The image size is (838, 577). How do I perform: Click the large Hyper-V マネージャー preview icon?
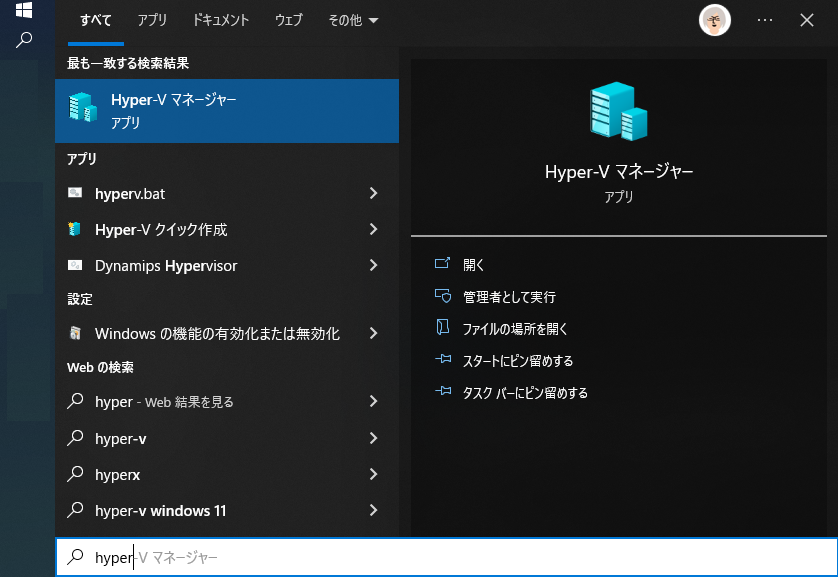618,111
